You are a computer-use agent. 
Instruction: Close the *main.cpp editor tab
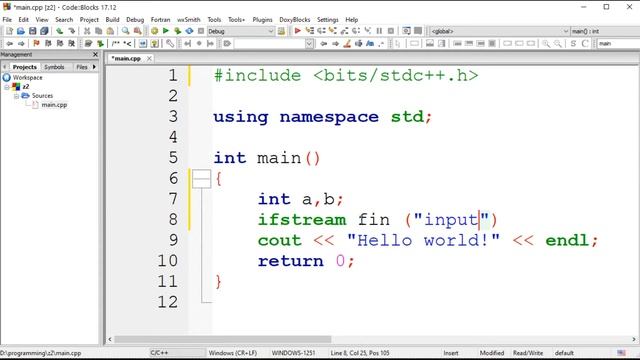point(149,59)
